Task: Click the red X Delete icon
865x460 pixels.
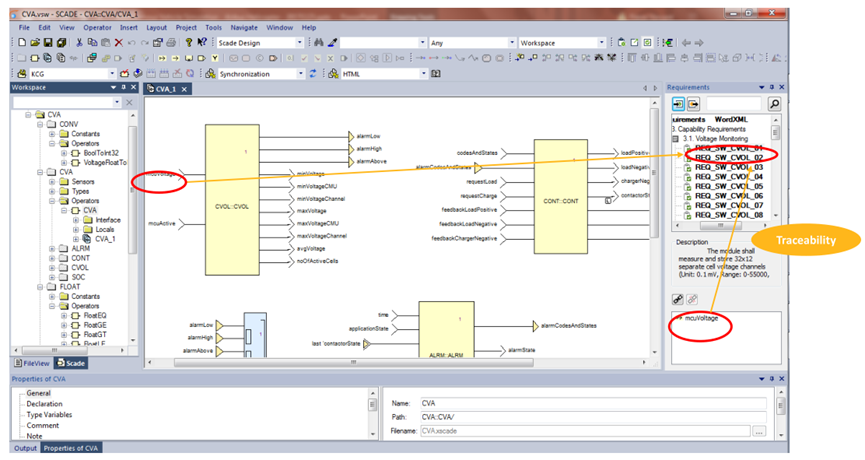Action: pyautogui.click(x=118, y=42)
